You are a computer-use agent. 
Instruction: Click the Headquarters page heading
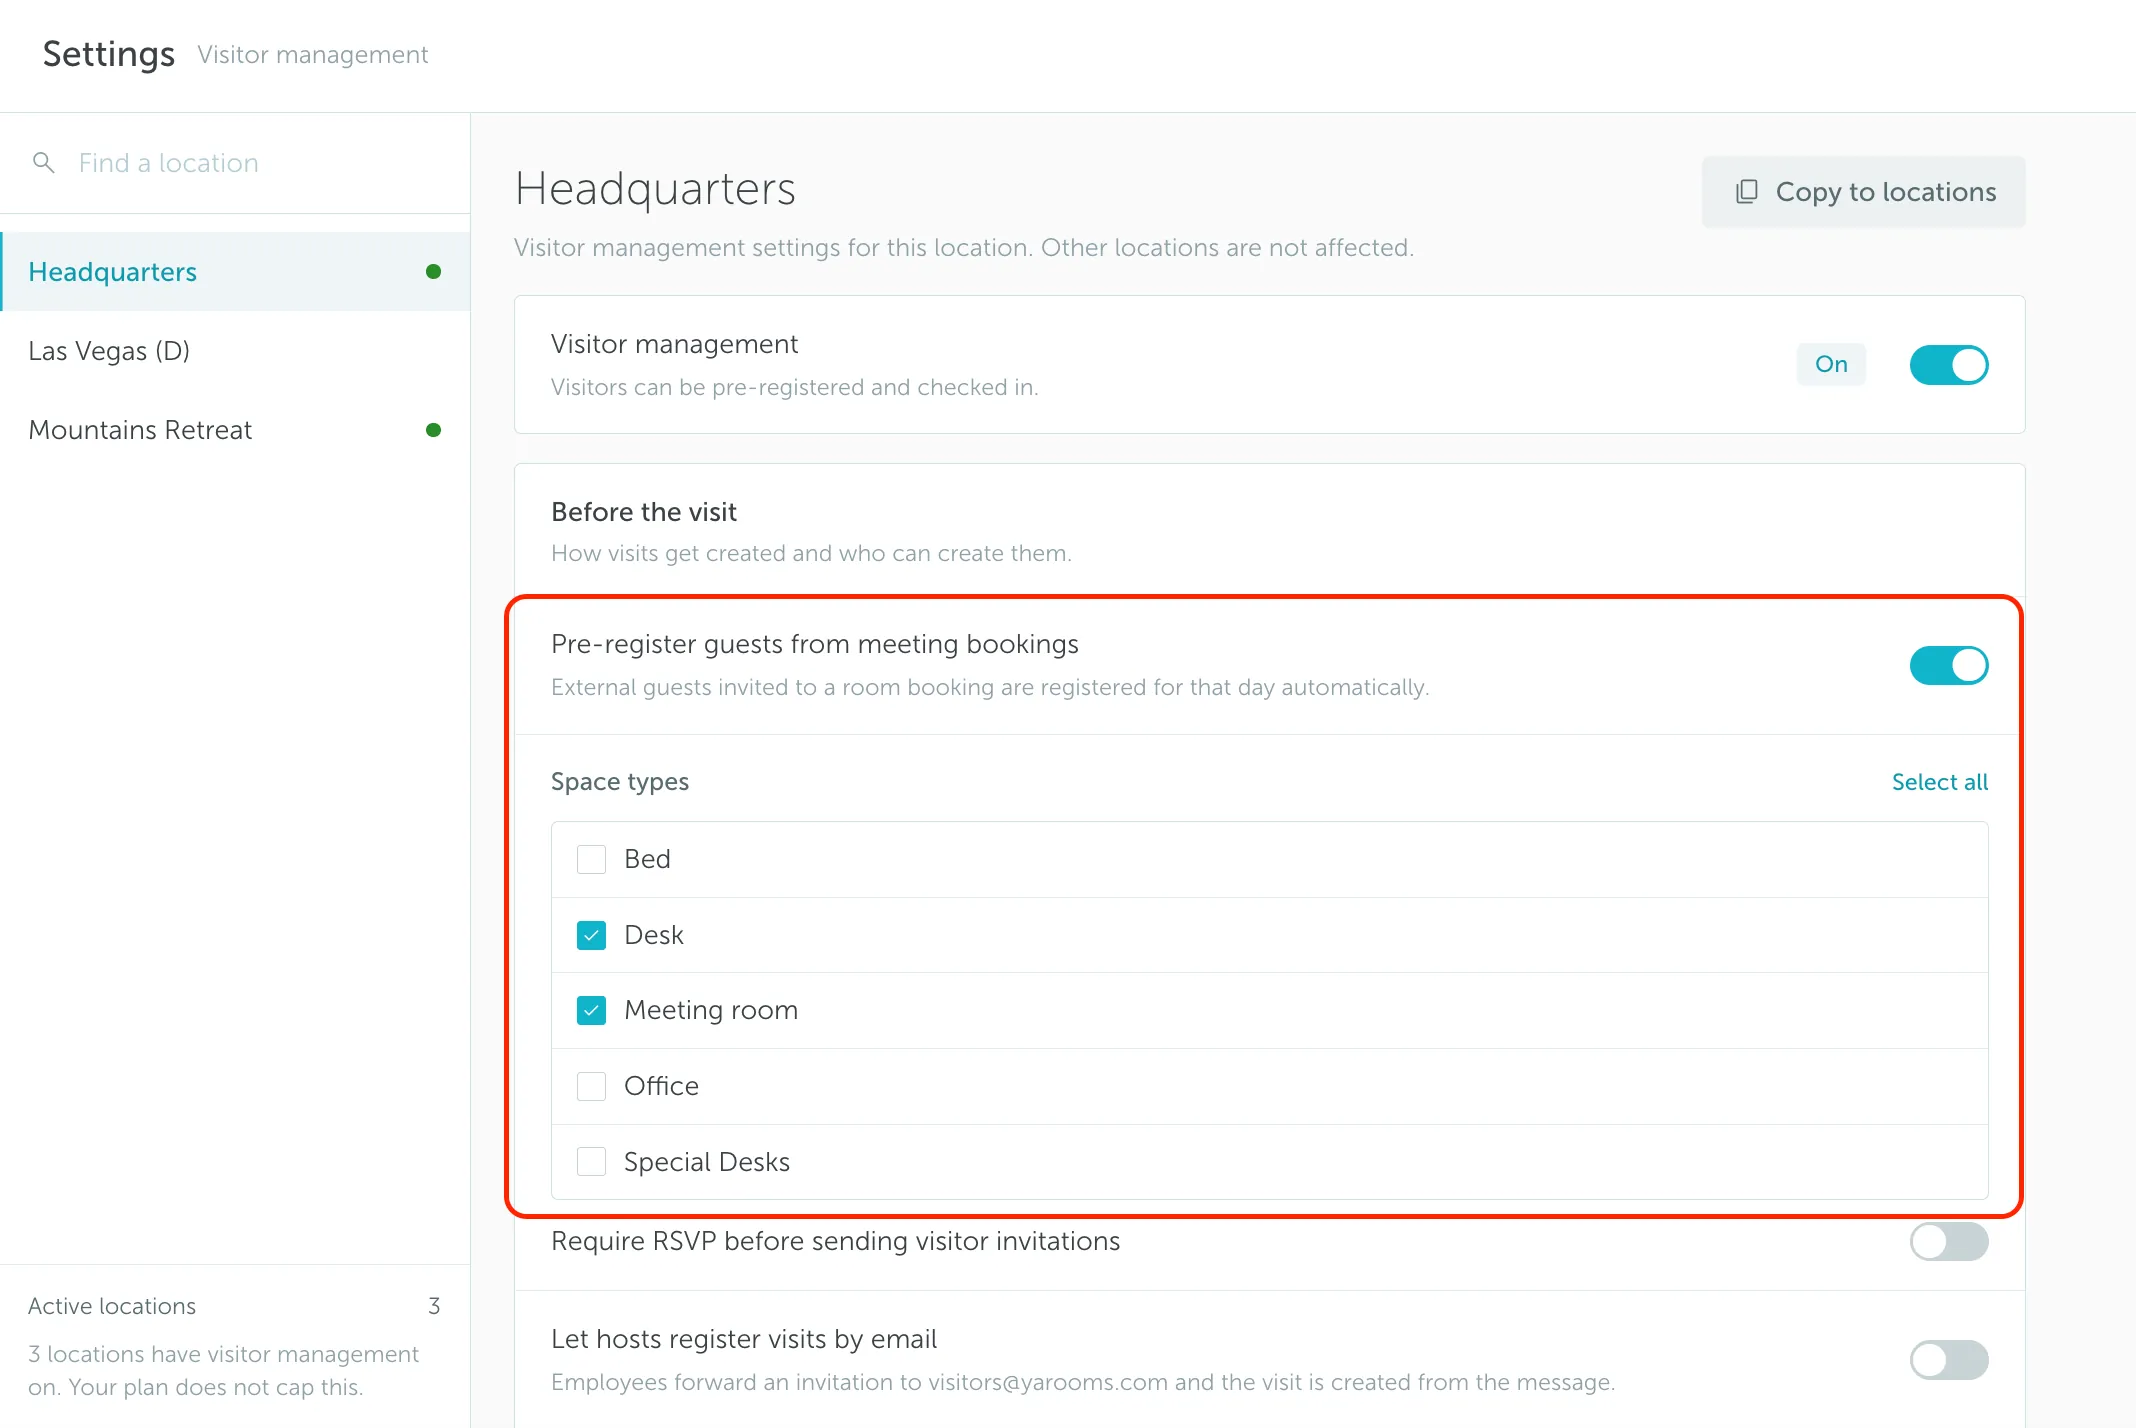click(x=655, y=189)
